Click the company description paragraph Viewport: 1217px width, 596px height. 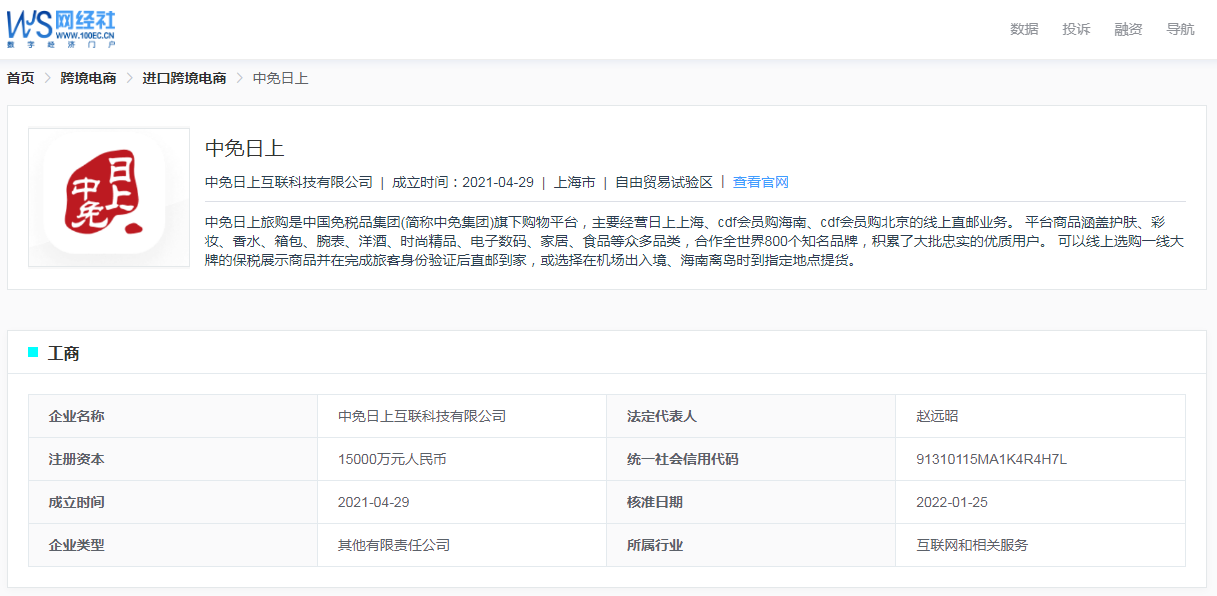[x=695, y=241]
